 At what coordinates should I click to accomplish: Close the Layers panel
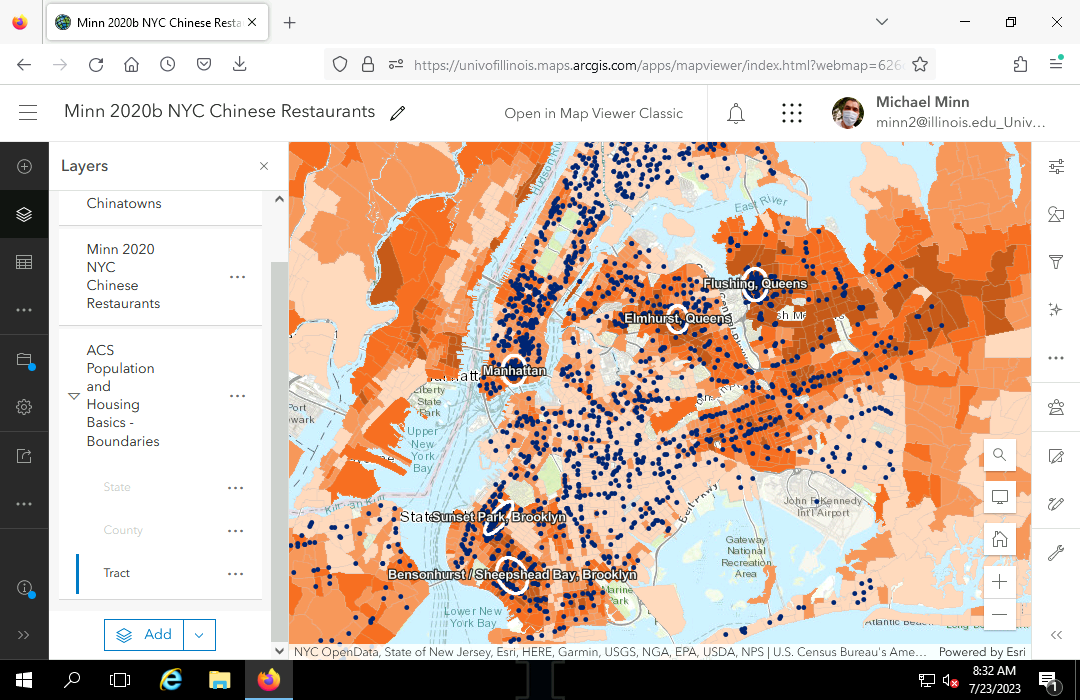tap(264, 167)
